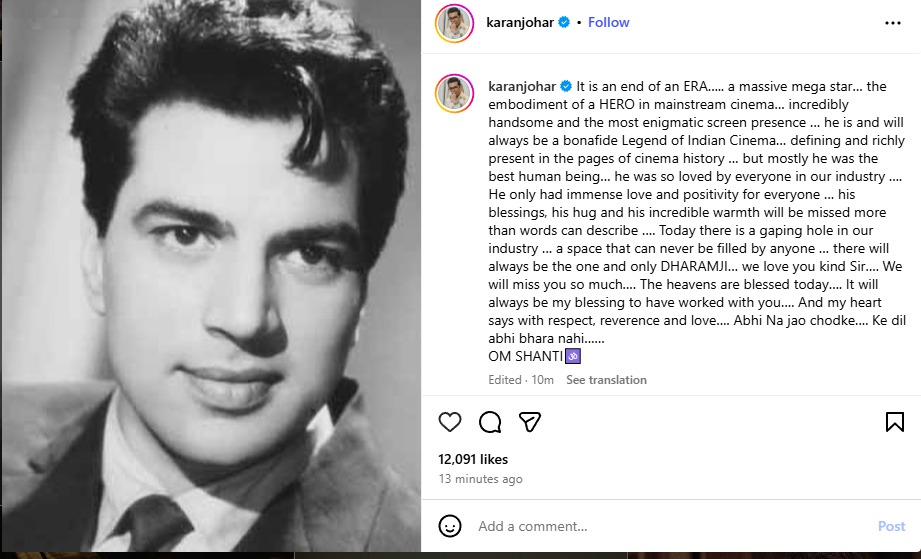Follow the karanjohar account

(x=608, y=22)
